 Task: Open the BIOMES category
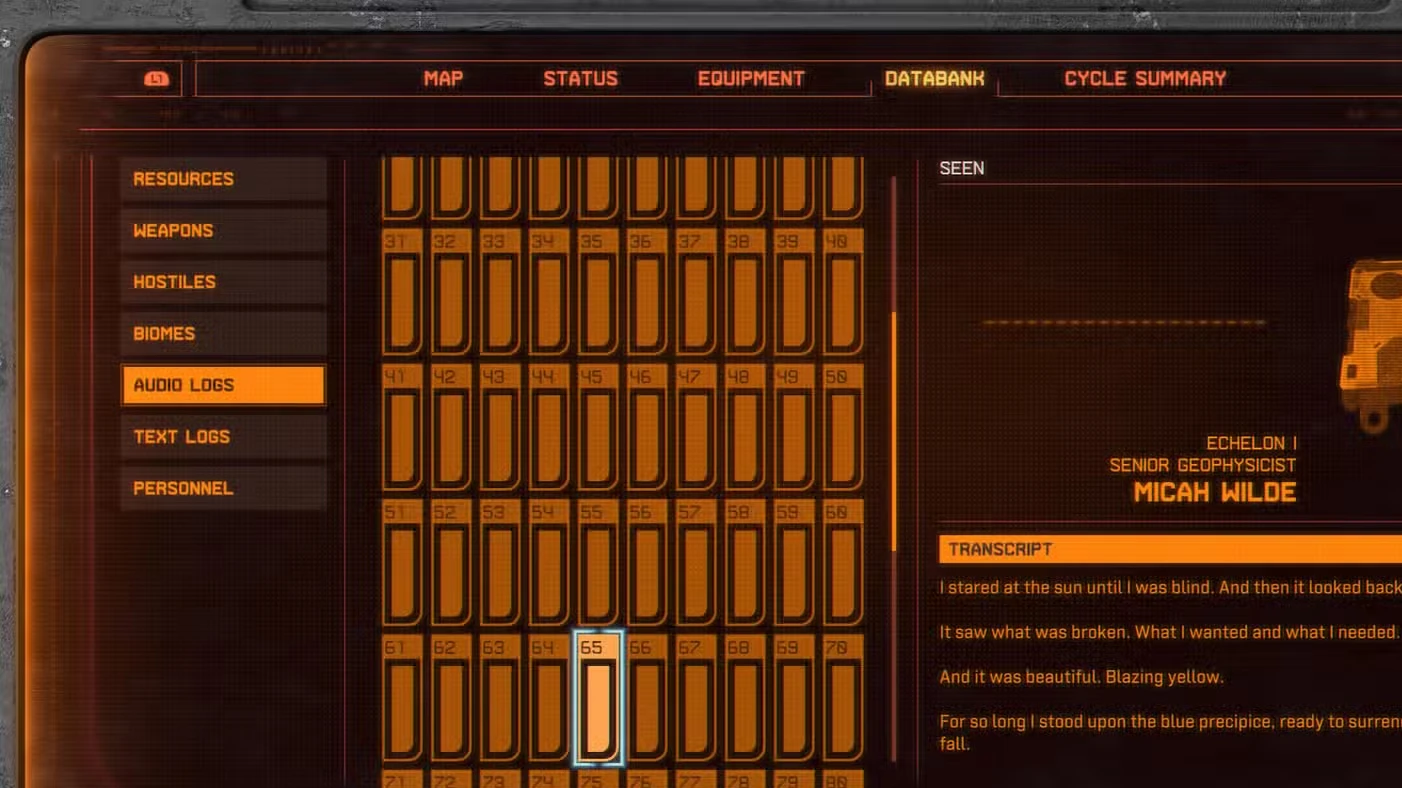(x=224, y=334)
